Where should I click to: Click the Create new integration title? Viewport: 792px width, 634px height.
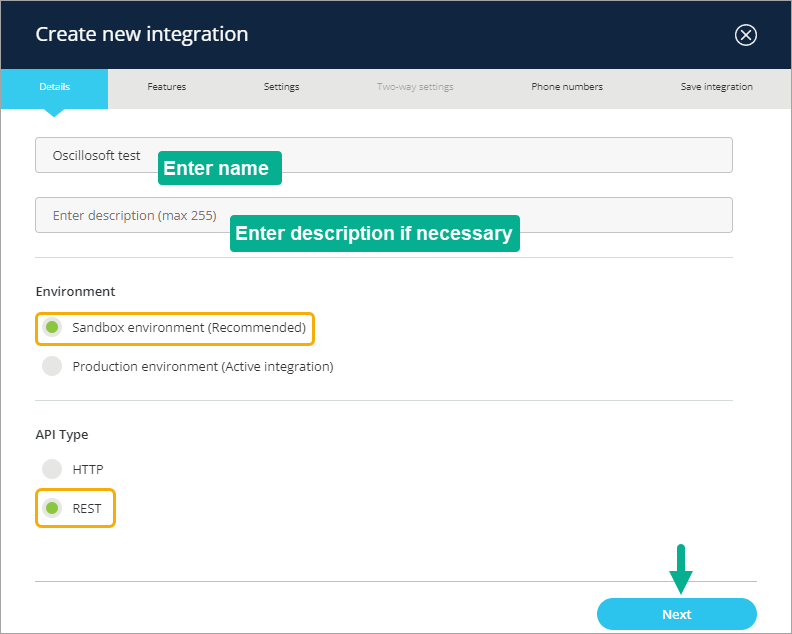click(x=142, y=34)
